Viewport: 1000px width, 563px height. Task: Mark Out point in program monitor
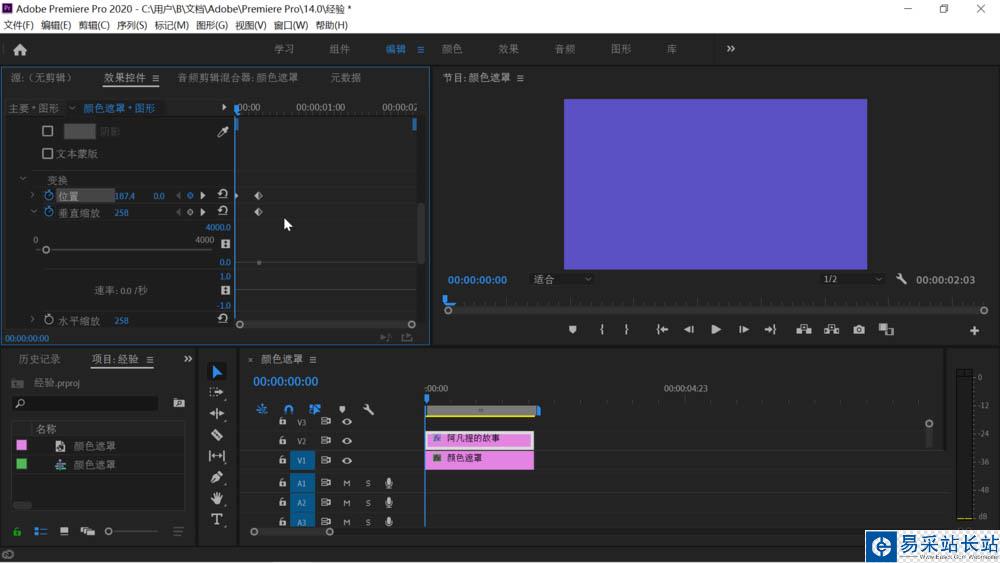click(626, 330)
